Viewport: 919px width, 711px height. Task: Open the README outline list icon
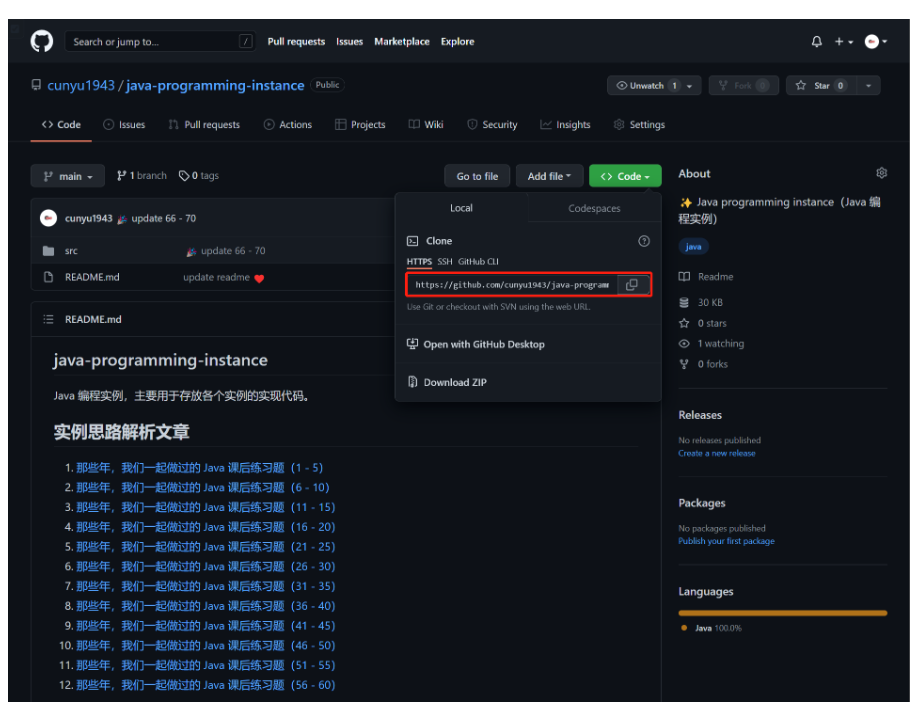coord(48,319)
